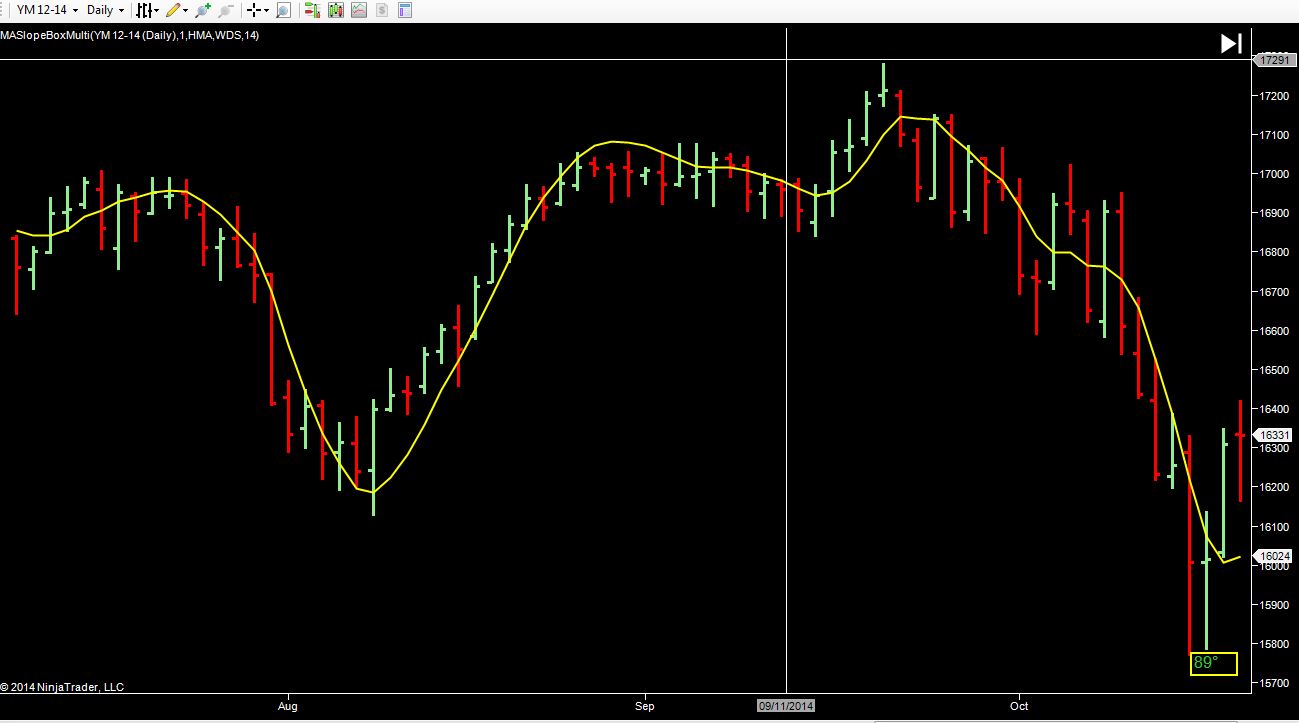
Task: Open the data series candlestick icon
Action: click(x=336, y=10)
